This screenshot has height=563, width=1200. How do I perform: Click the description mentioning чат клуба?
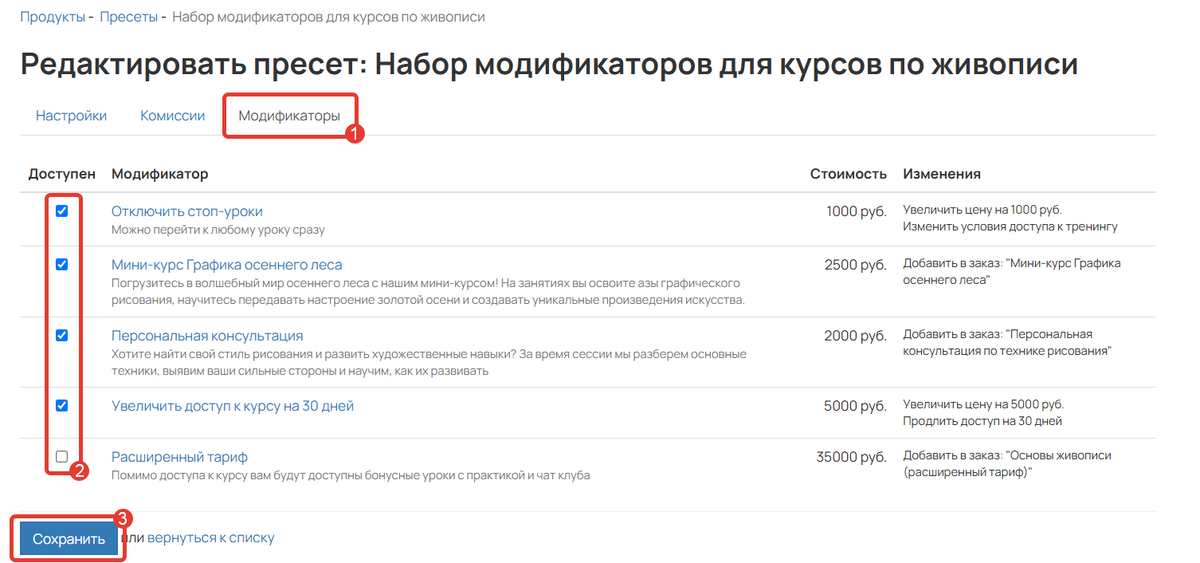tap(350, 476)
